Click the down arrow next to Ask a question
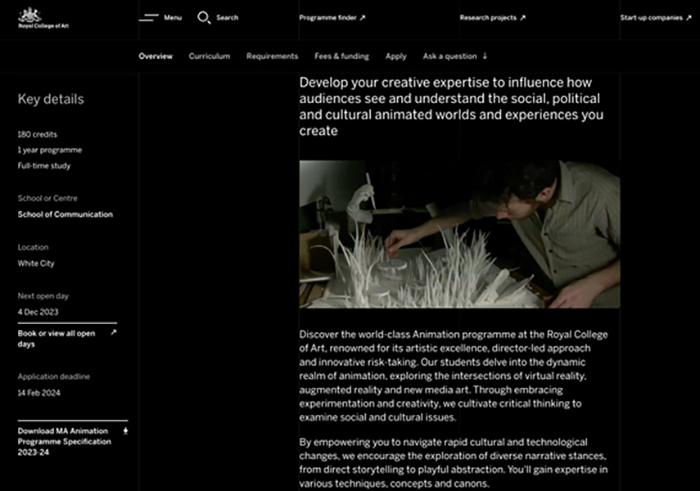The image size is (700, 491). pyautogui.click(x=485, y=56)
